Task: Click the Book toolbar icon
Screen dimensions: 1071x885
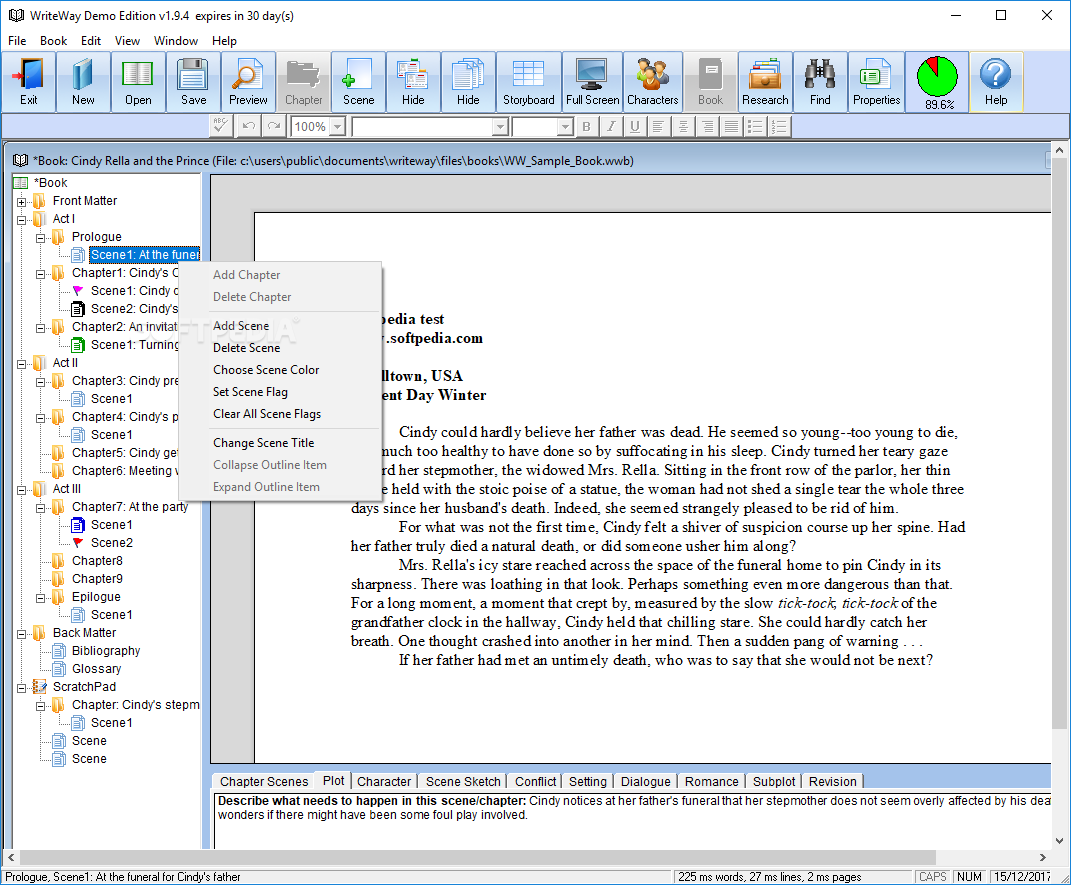Action: 710,82
